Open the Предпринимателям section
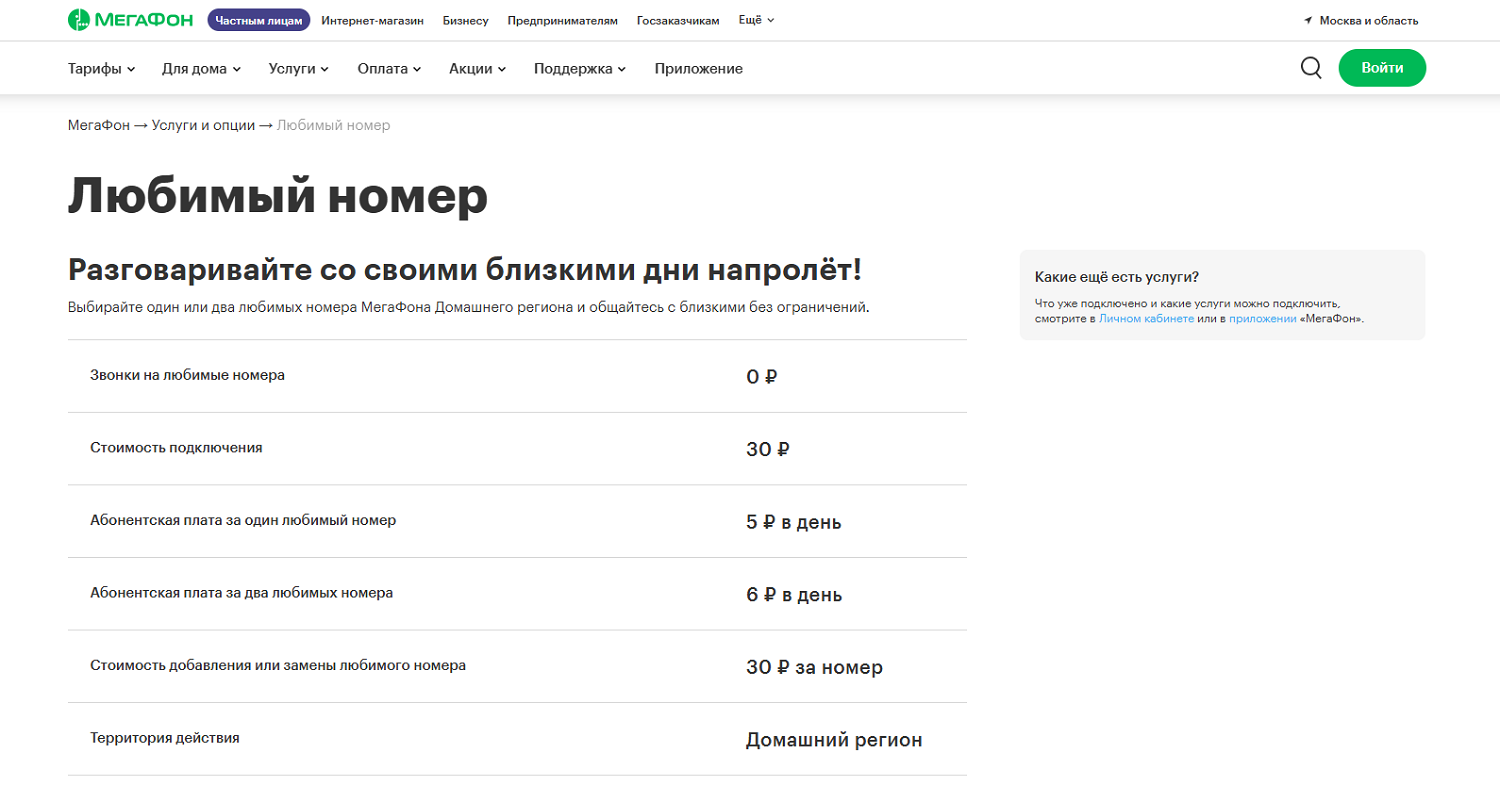Image resolution: width=1500 pixels, height=786 pixels. (x=563, y=20)
